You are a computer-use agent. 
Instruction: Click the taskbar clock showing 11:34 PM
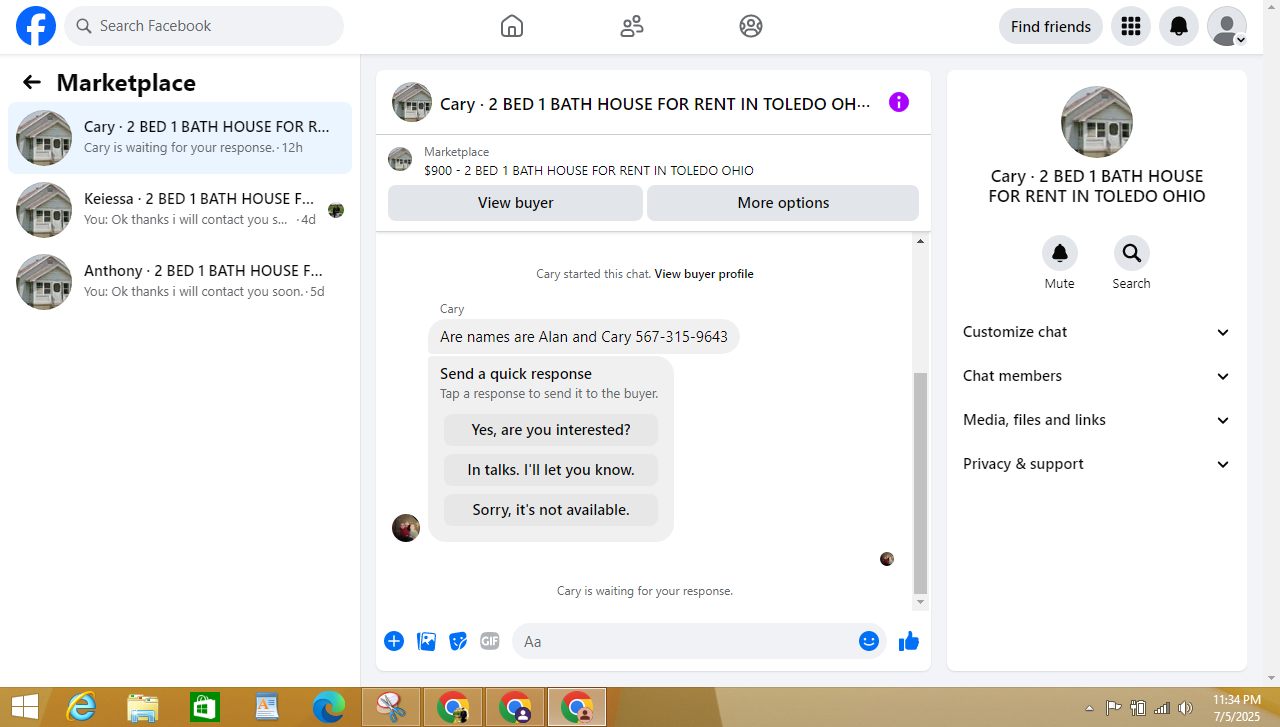pos(1236,708)
